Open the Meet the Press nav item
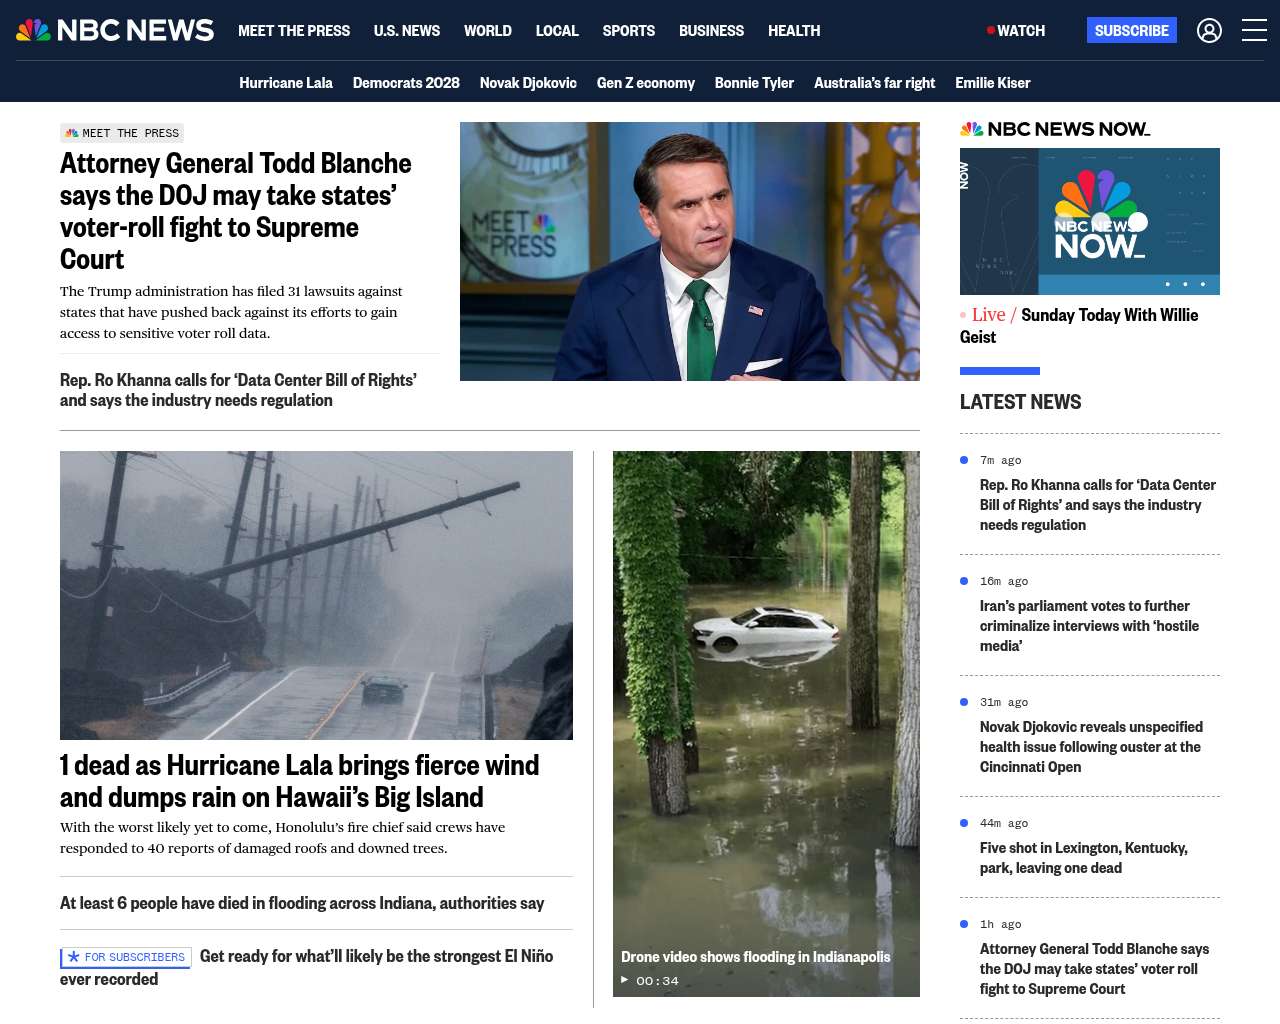This screenshot has height=1024, width=1280. click(x=294, y=31)
